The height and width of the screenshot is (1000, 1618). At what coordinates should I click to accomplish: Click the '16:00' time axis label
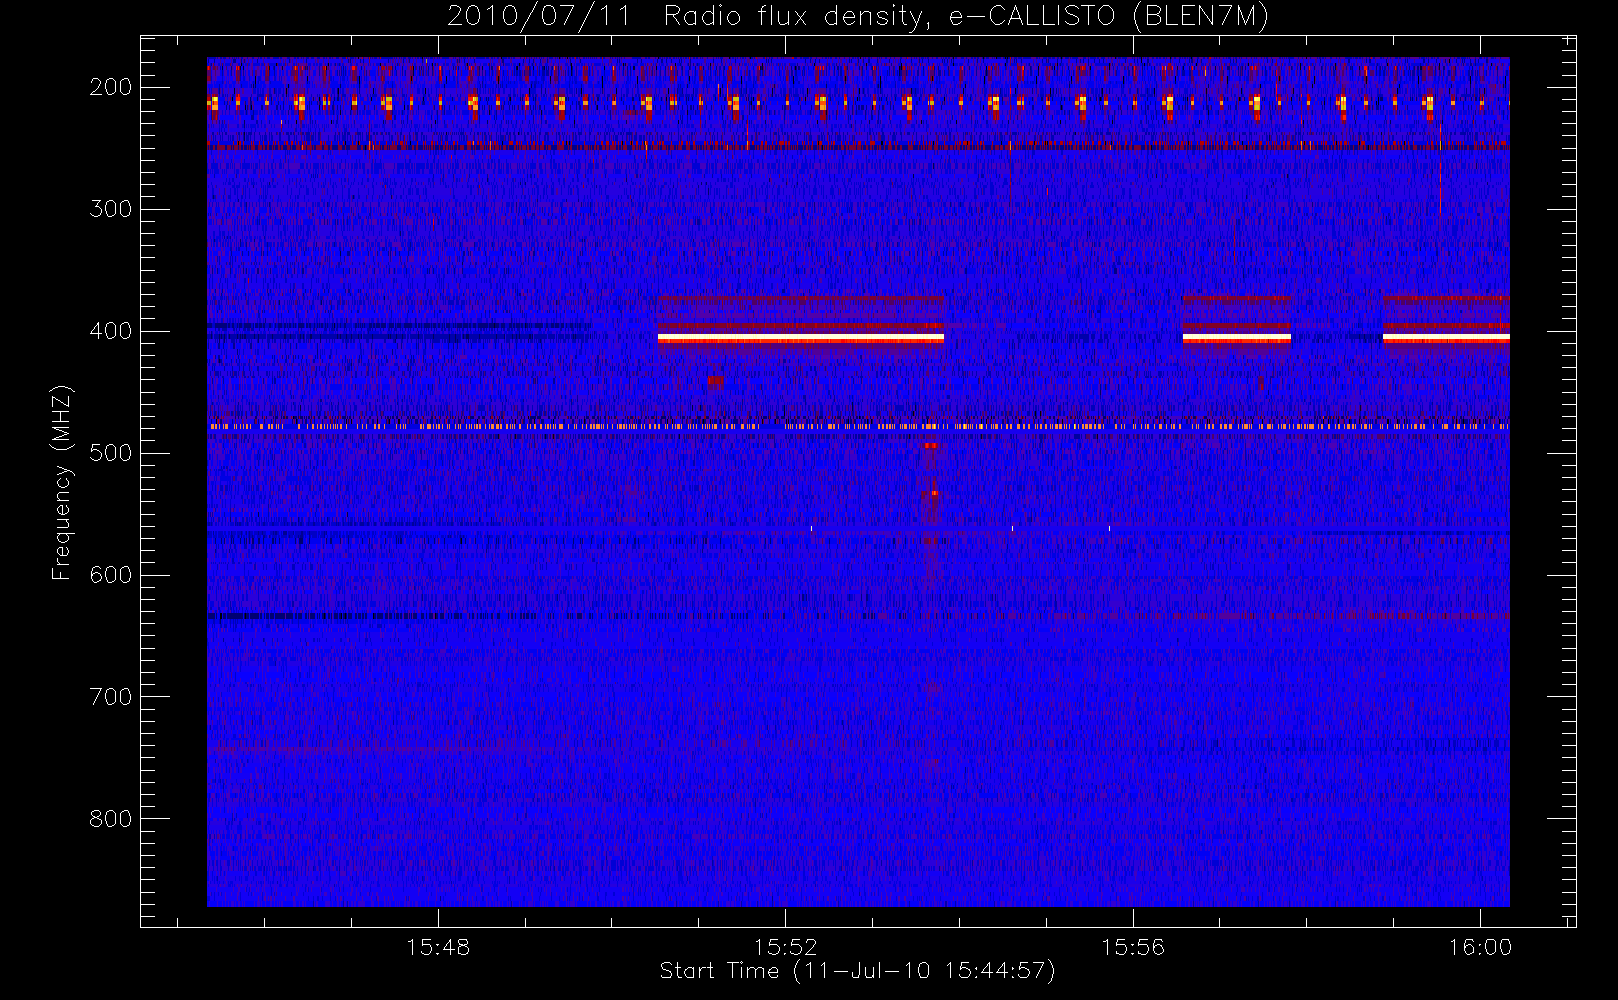click(x=1480, y=947)
